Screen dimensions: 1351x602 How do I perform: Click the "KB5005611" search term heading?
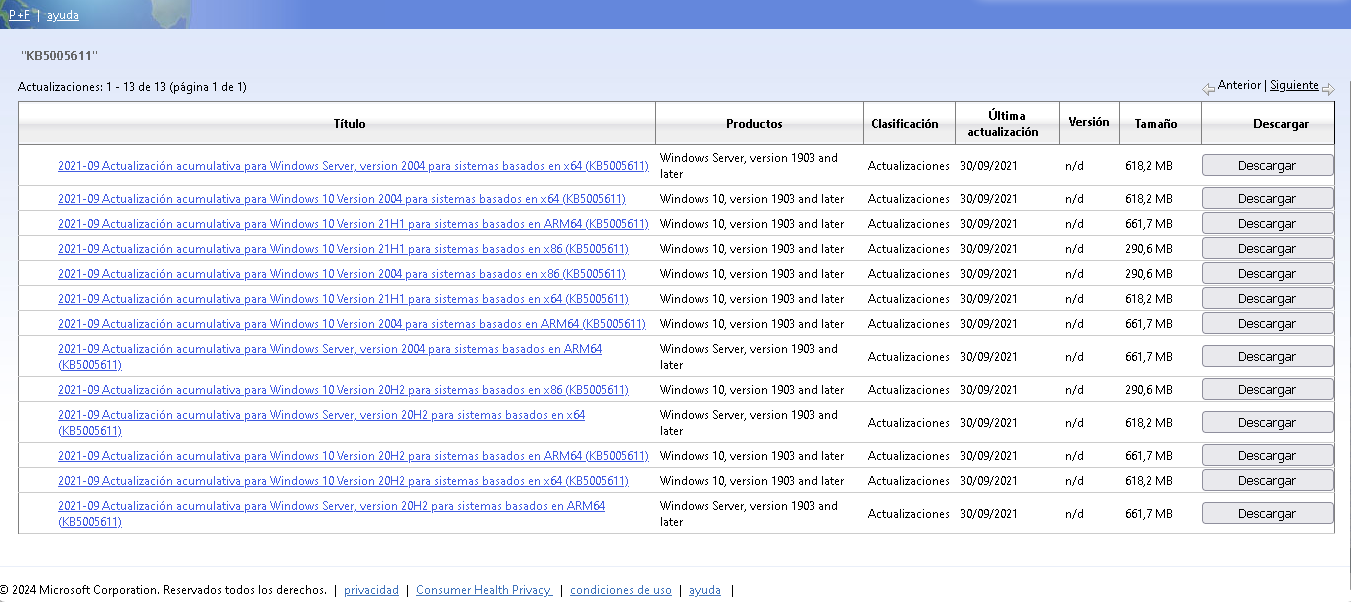click(x=59, y=55)
